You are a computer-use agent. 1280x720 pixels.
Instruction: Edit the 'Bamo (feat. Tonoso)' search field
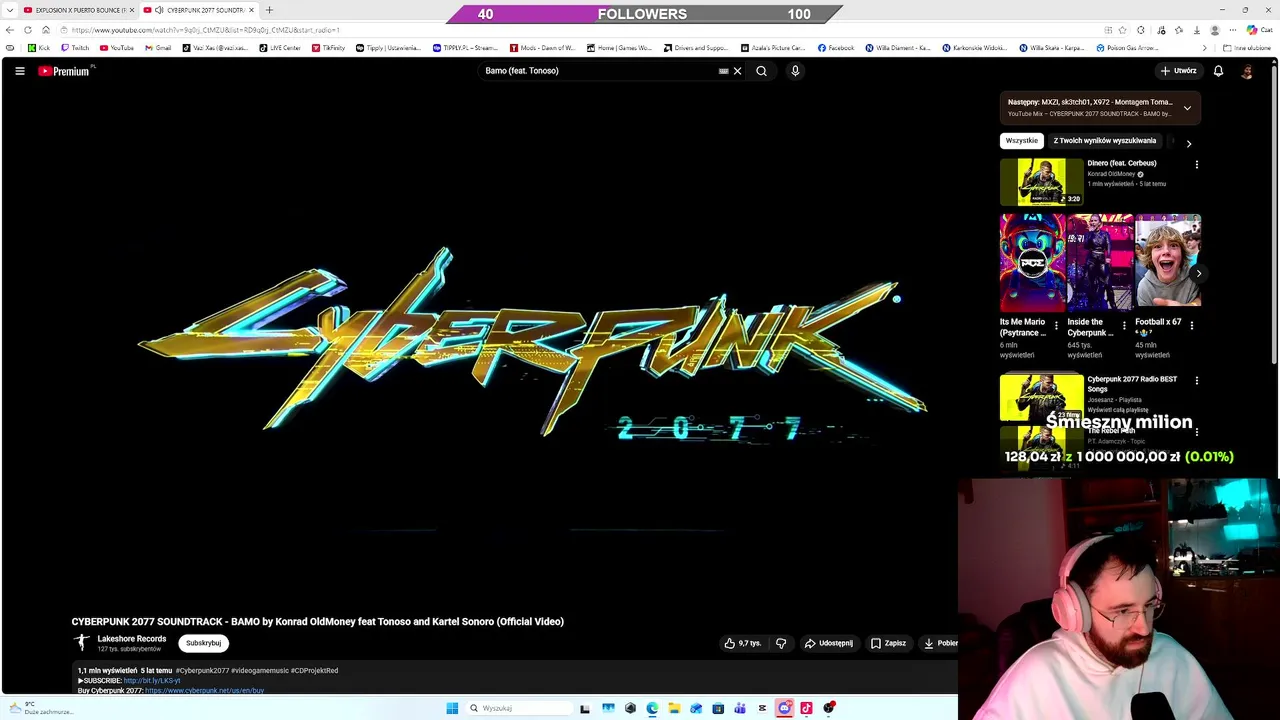[598, 71]
